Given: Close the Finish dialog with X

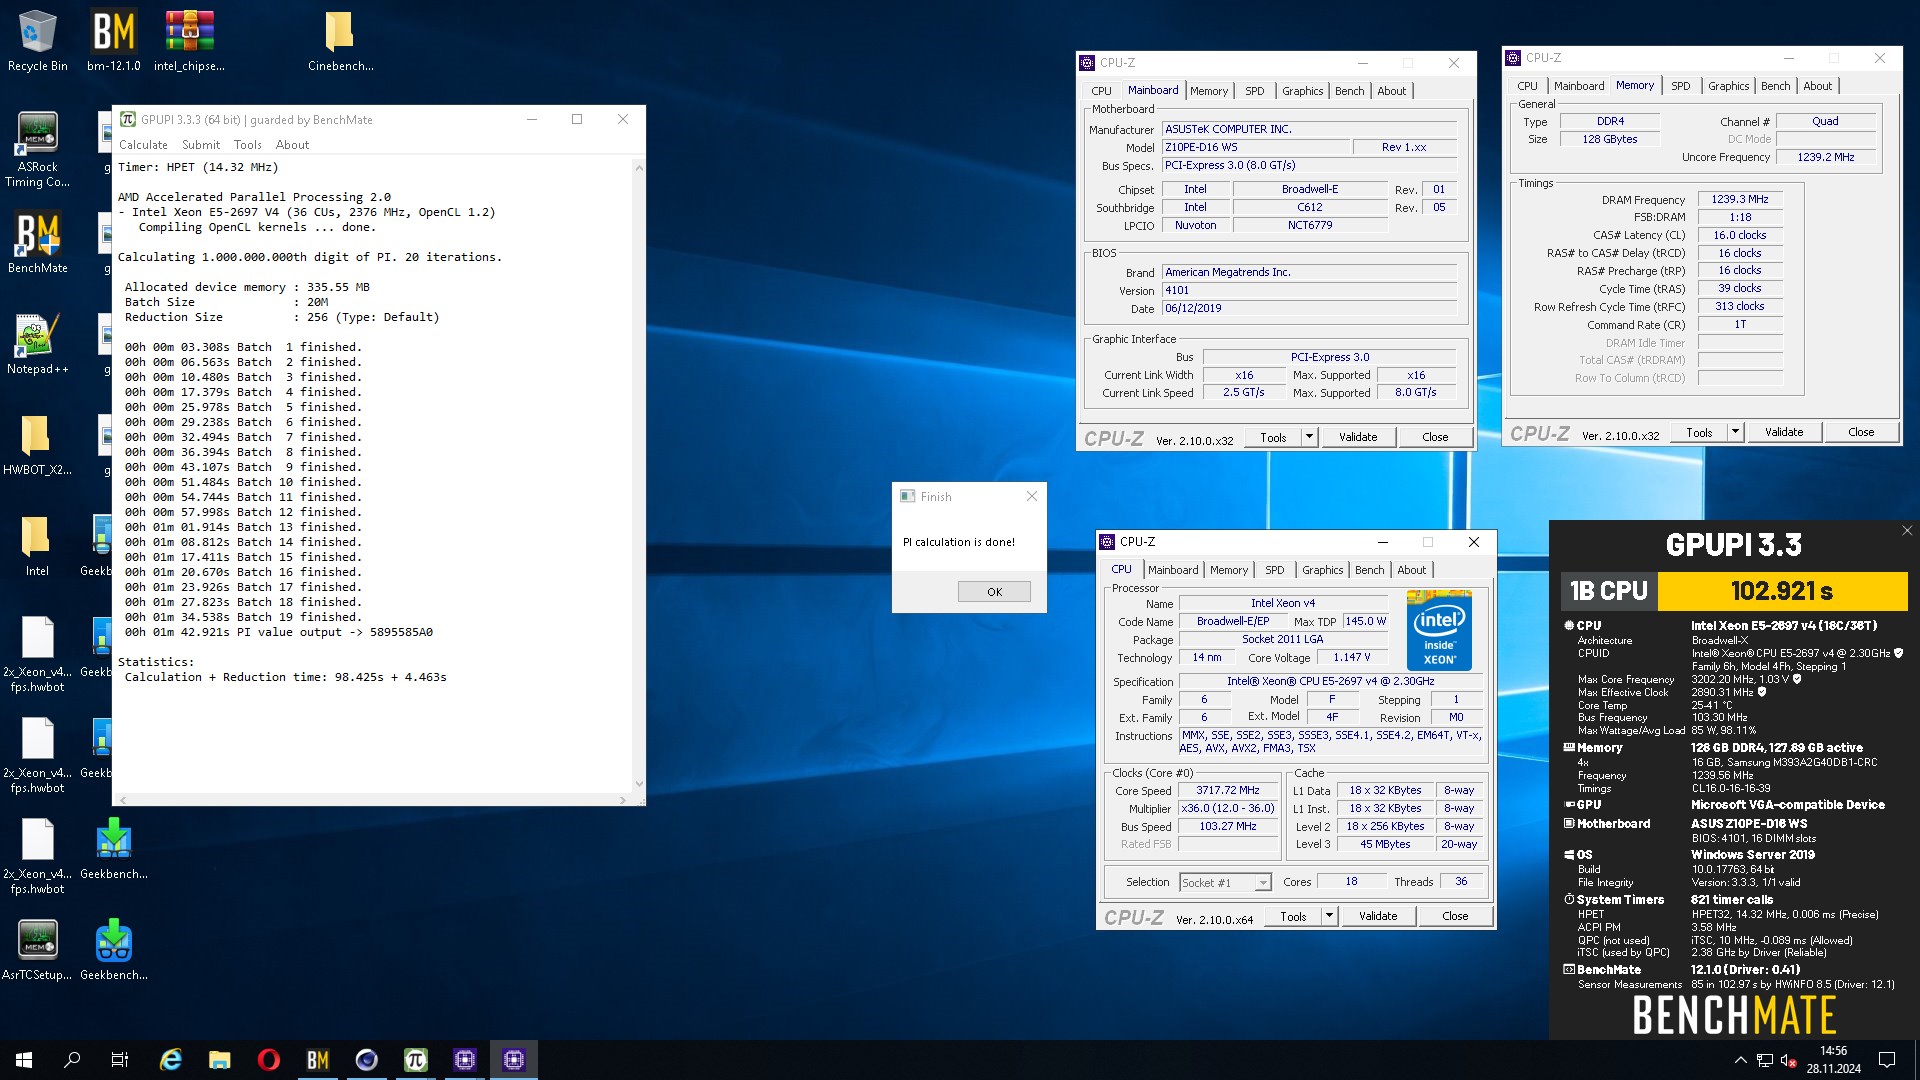Looking at the screenshot, I should [1032, 496].
